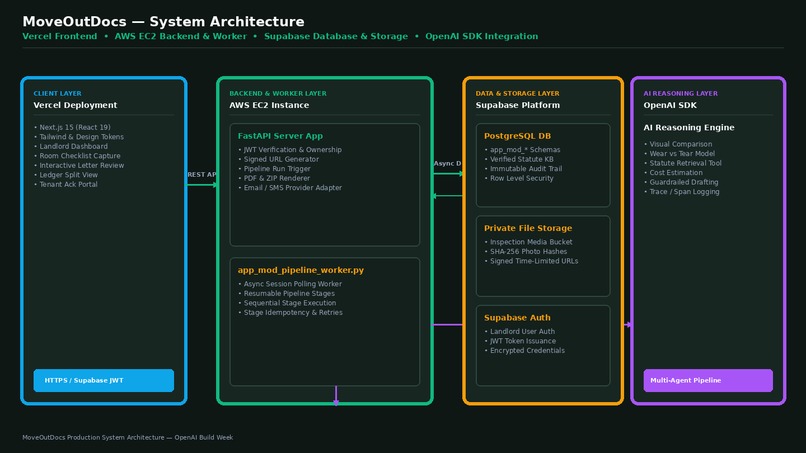Click the Multi-Agent Pipeline badge
Viewport: 806px width, 453px height.
click(x=708, y=380)
